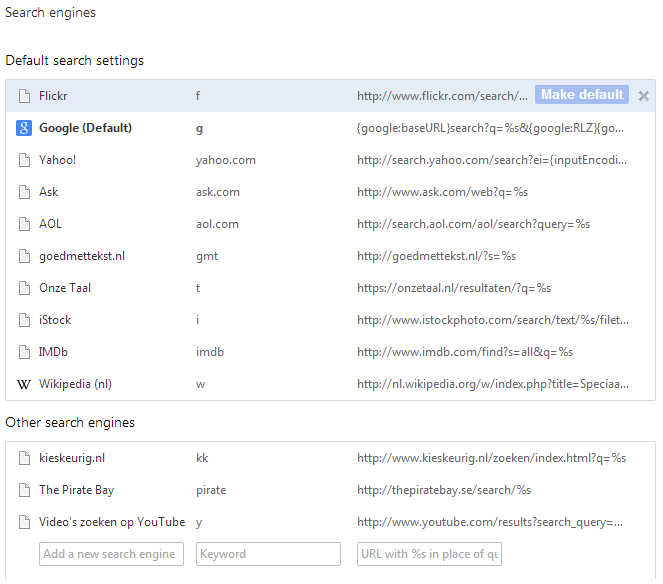The image size is (663, 584).
Task: Click the gmt keyword
Action: click(207, 257)
